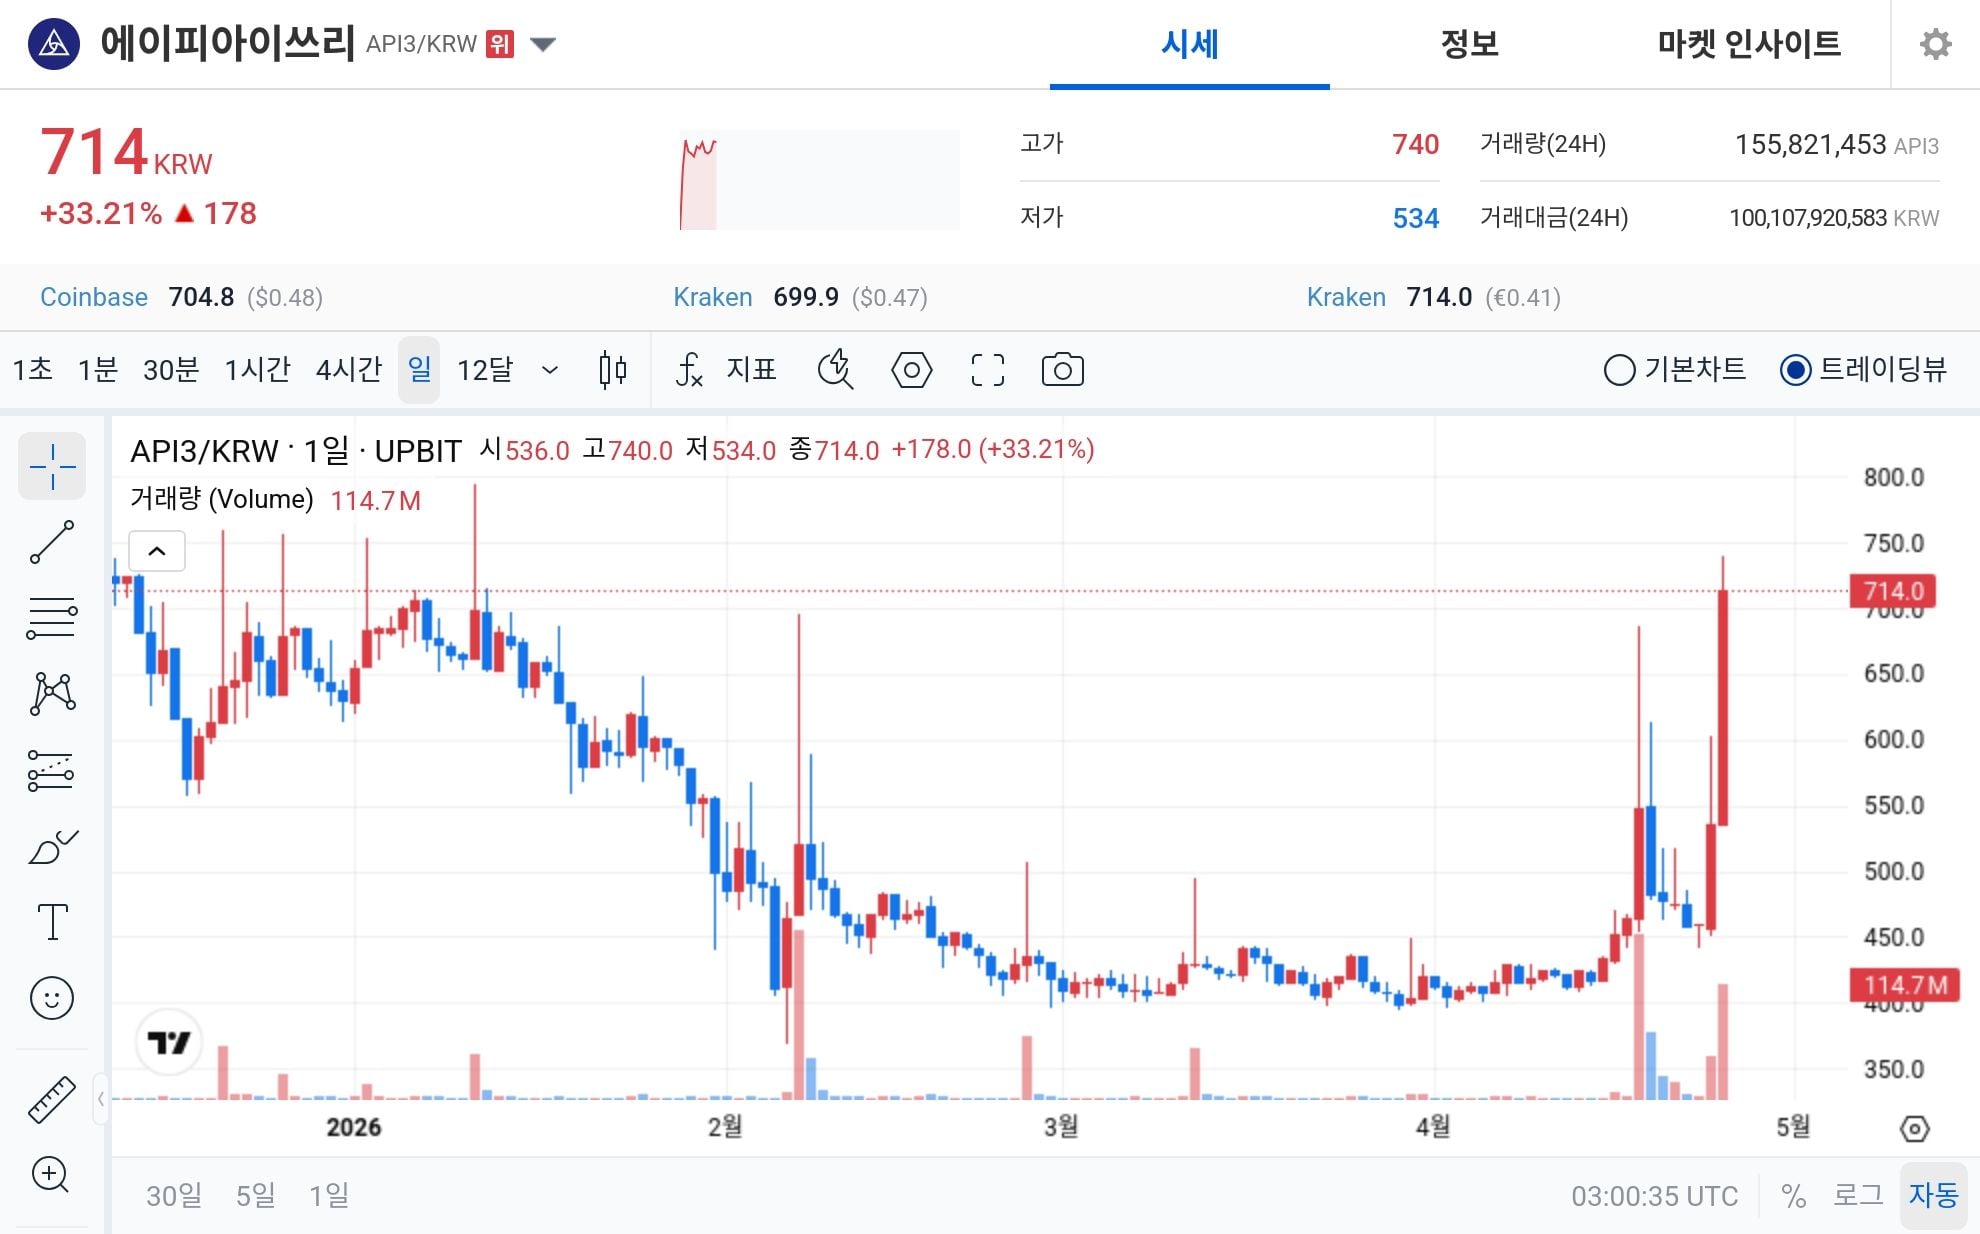
Task: Select the 30일 range button
Action: (174, 1195)
